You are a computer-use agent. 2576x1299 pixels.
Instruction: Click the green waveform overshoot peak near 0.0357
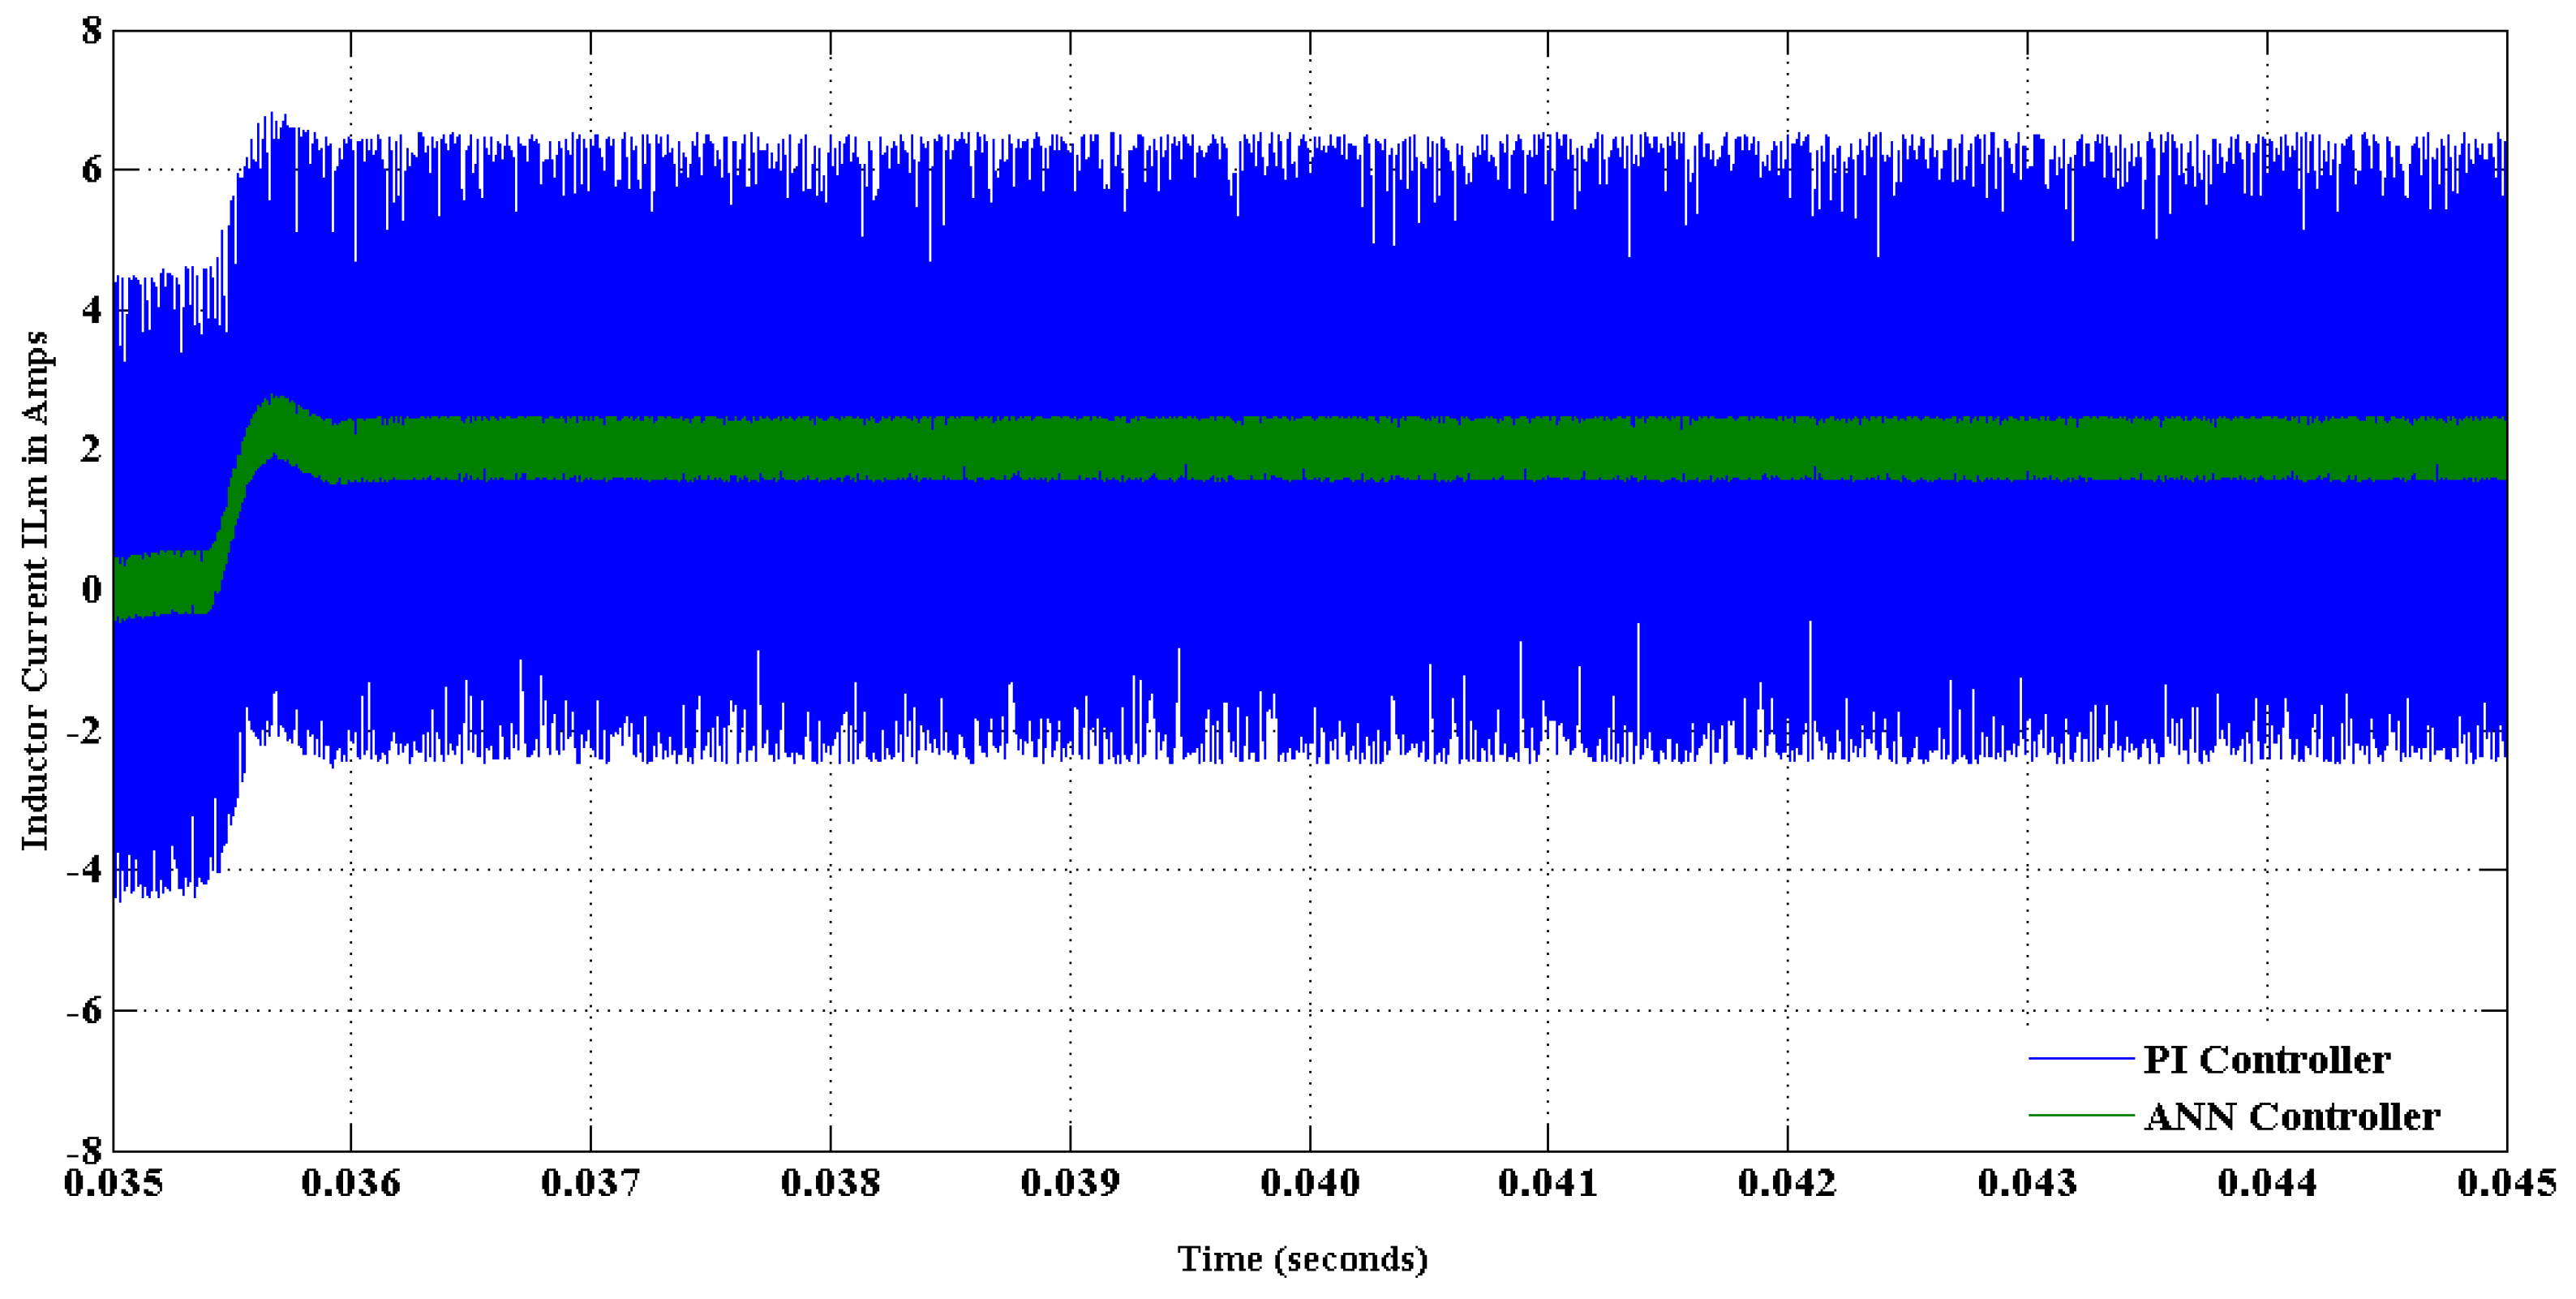point(275,405)
